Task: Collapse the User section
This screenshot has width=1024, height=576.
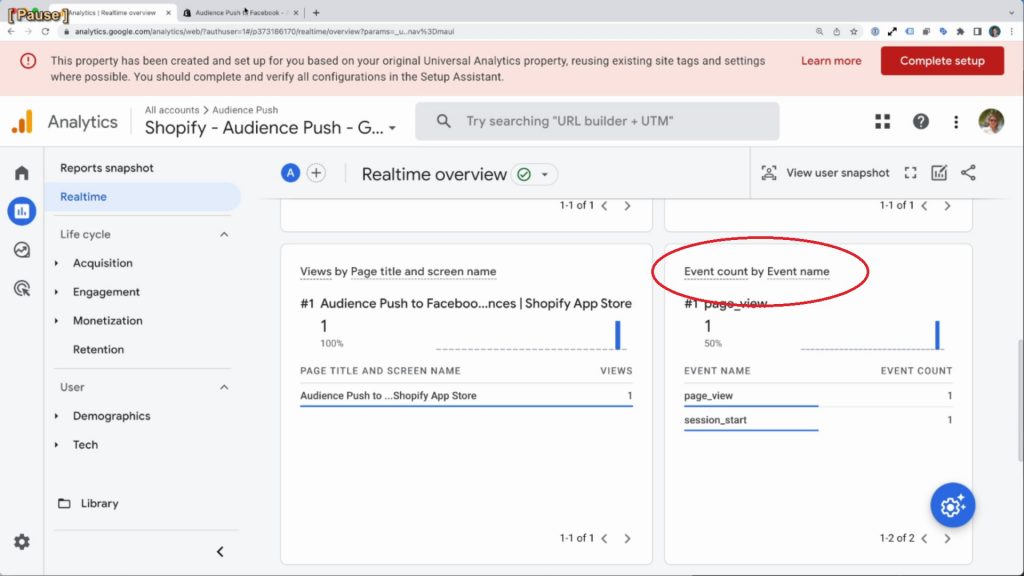Action: tap(224, 387)
